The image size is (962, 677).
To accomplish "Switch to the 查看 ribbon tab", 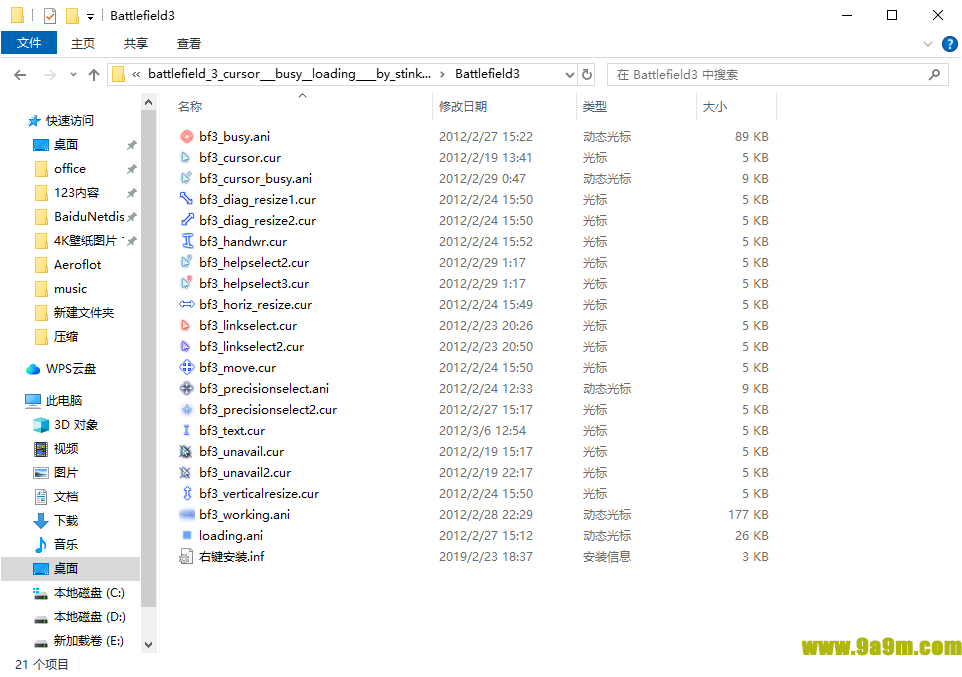I will tap(188, 44).
